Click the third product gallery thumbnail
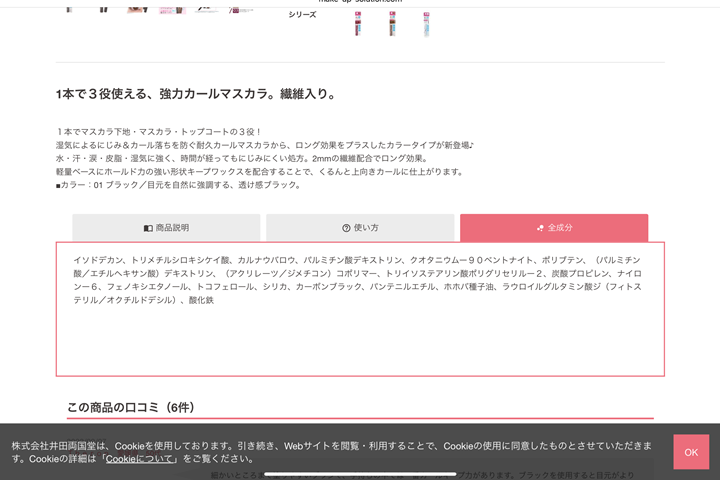 point(138,6)
